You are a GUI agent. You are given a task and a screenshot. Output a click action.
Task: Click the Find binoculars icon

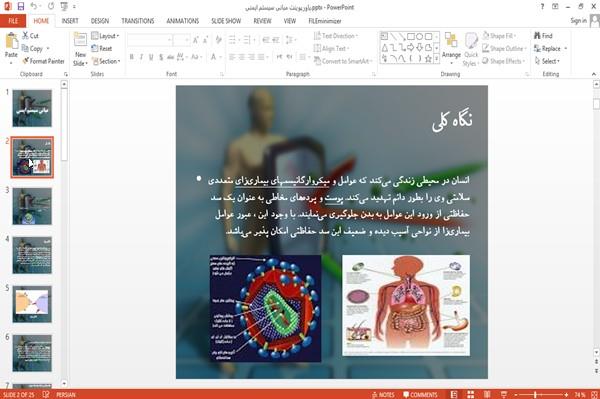point(537,36)
